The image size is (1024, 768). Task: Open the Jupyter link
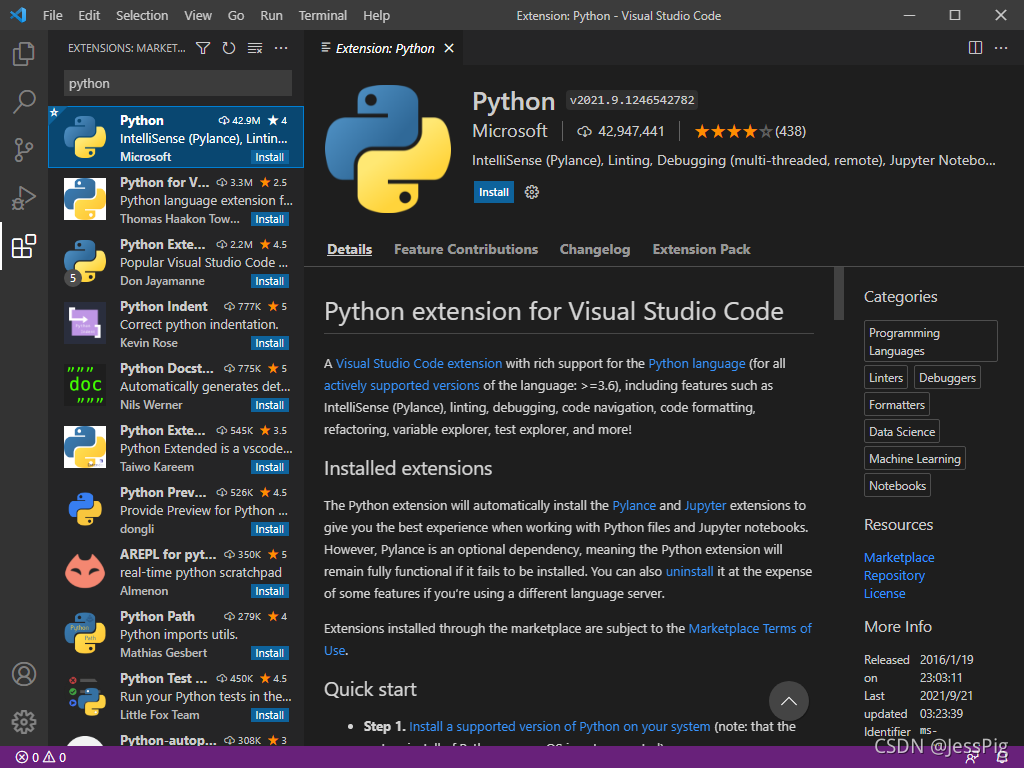[705, 505]
